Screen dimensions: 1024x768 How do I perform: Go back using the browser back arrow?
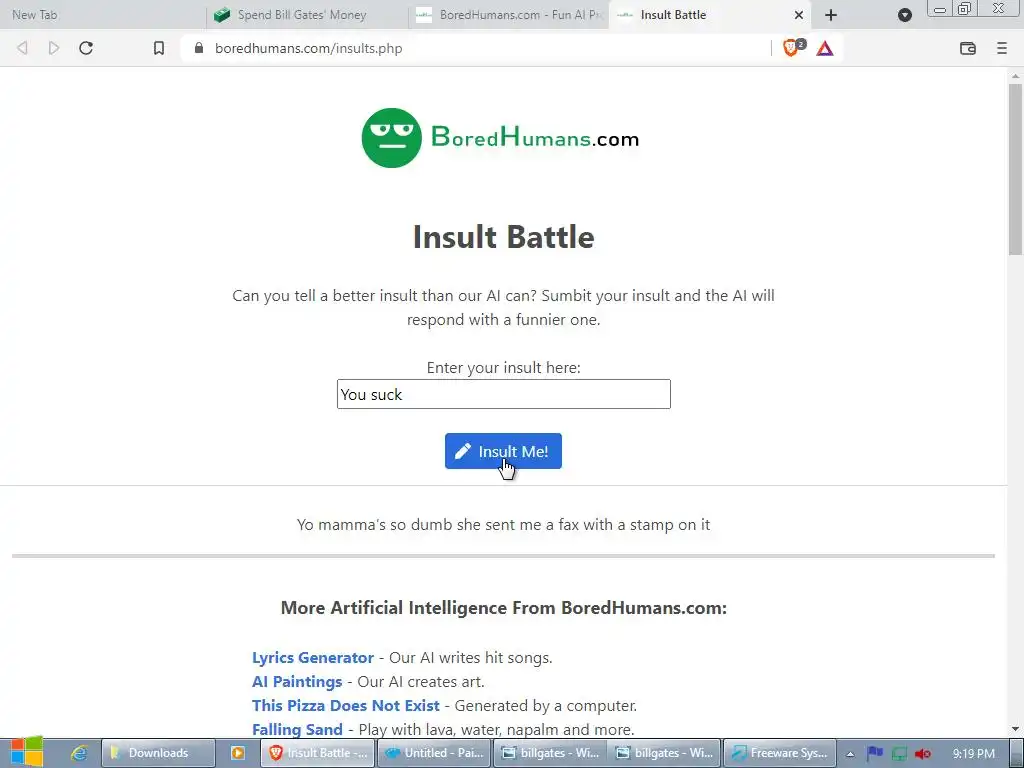click(22, 48)
